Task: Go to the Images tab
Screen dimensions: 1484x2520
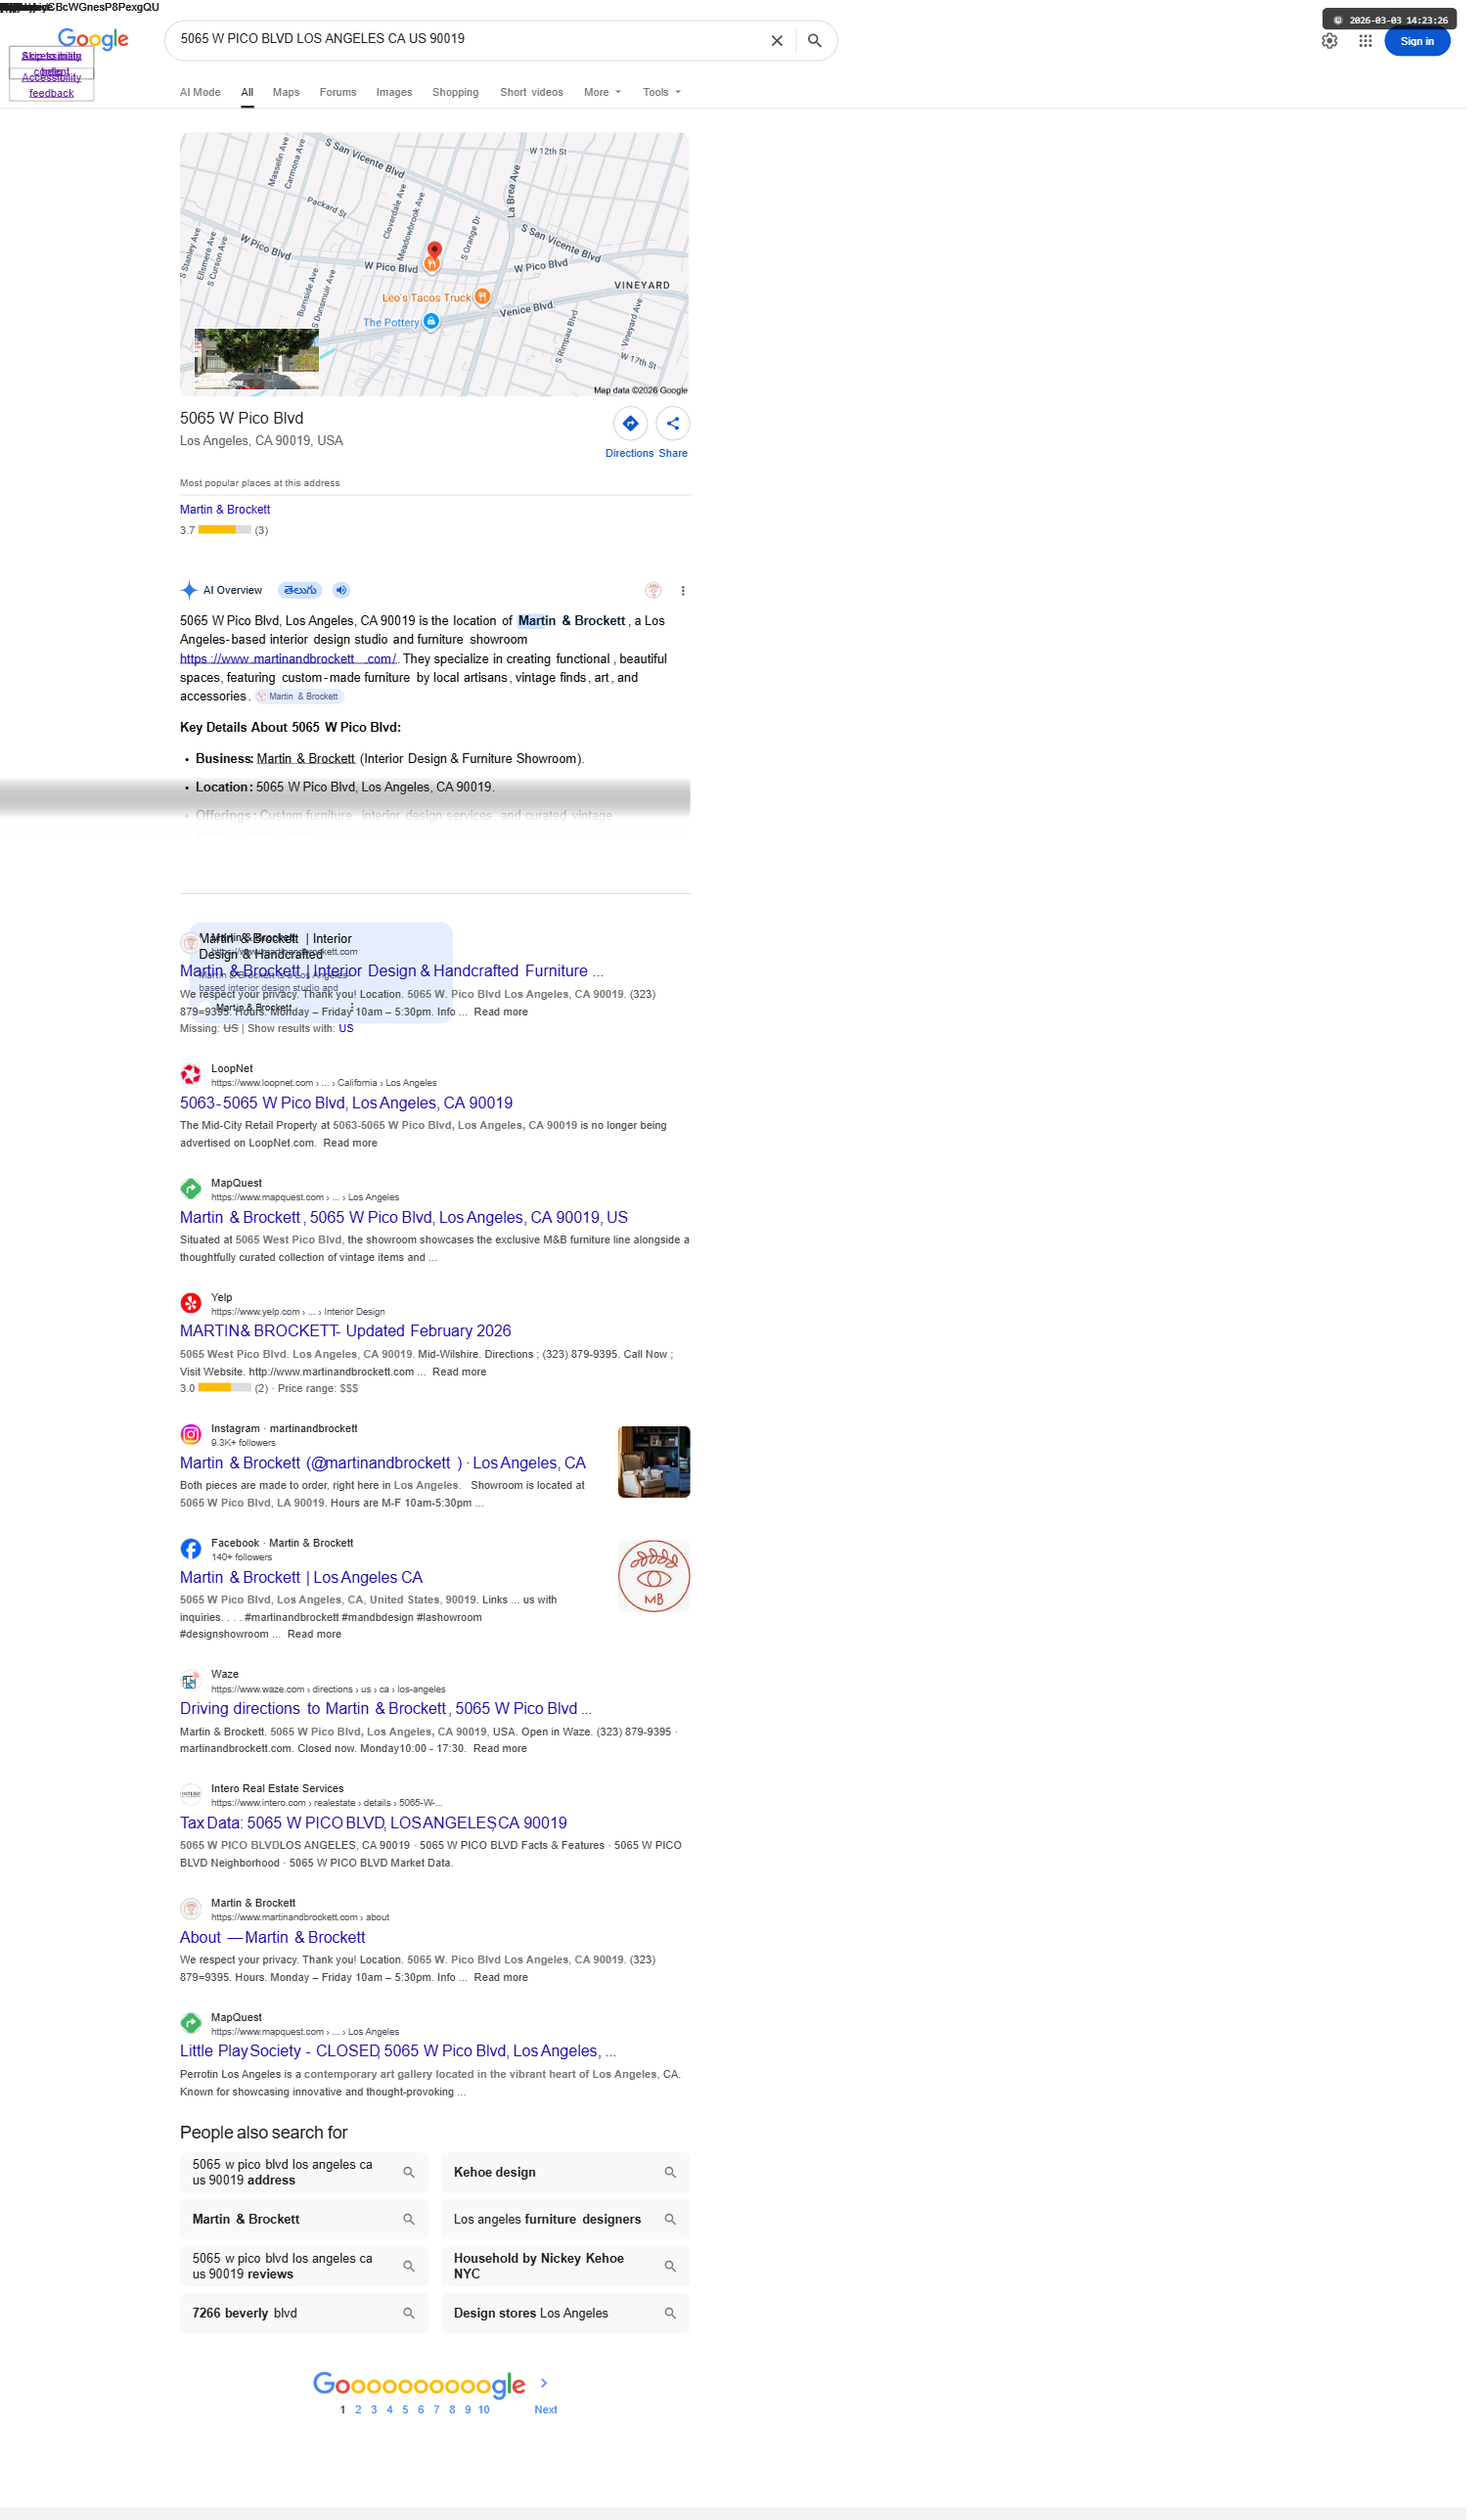Action: click(x=398, y=93)
